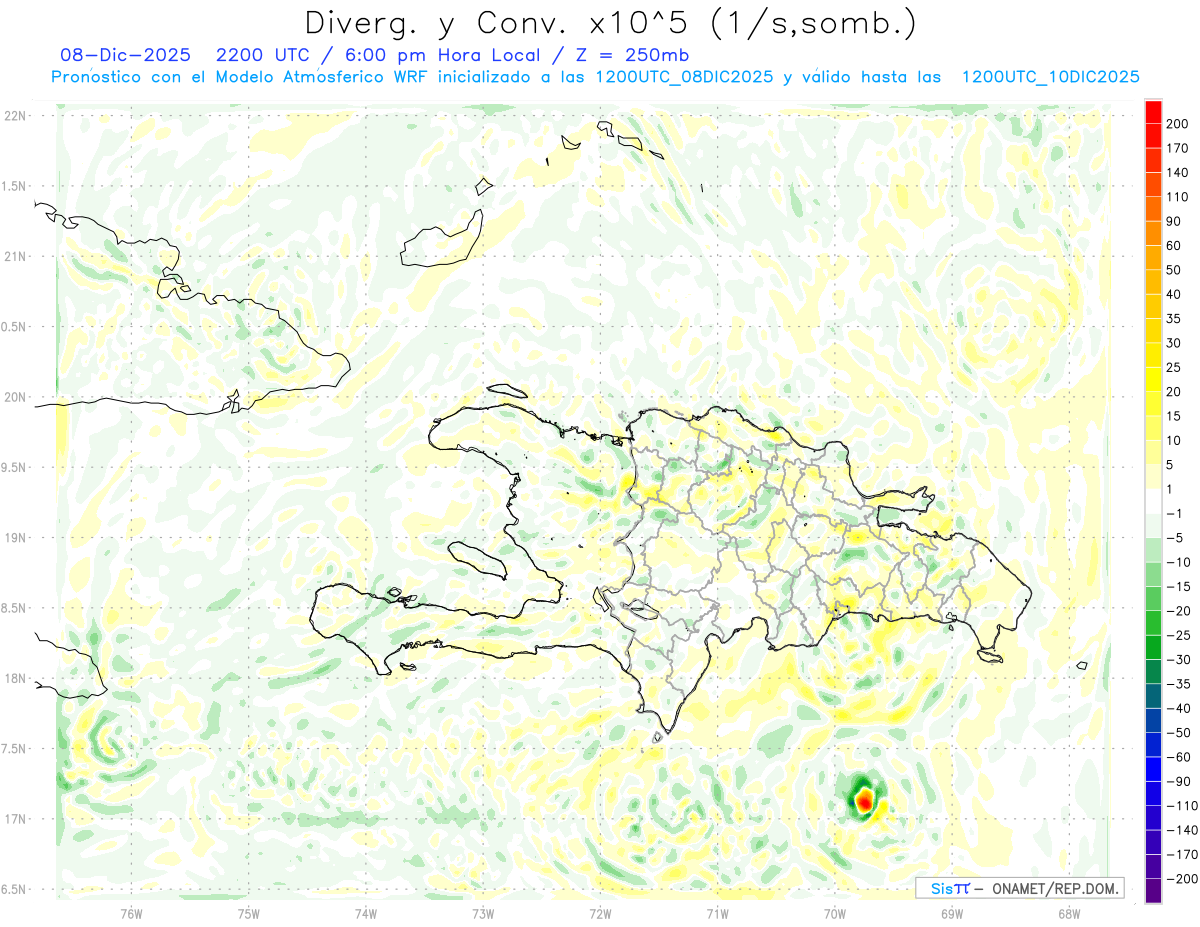Click the title 'Diverg. y Conv. x10^5 (1/s,somb.)'
The image size is (1200, 927).
point(610,23)
